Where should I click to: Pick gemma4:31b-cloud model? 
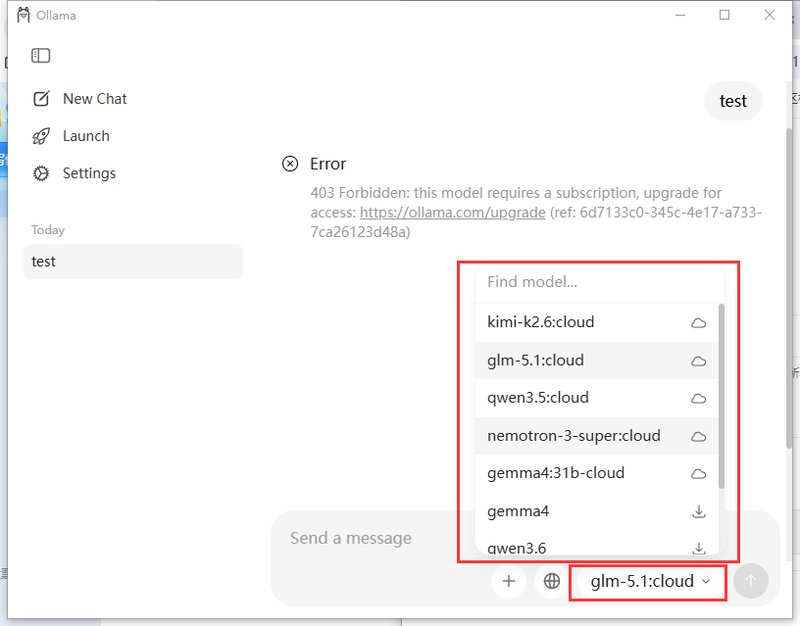click(x=596, y=473)
